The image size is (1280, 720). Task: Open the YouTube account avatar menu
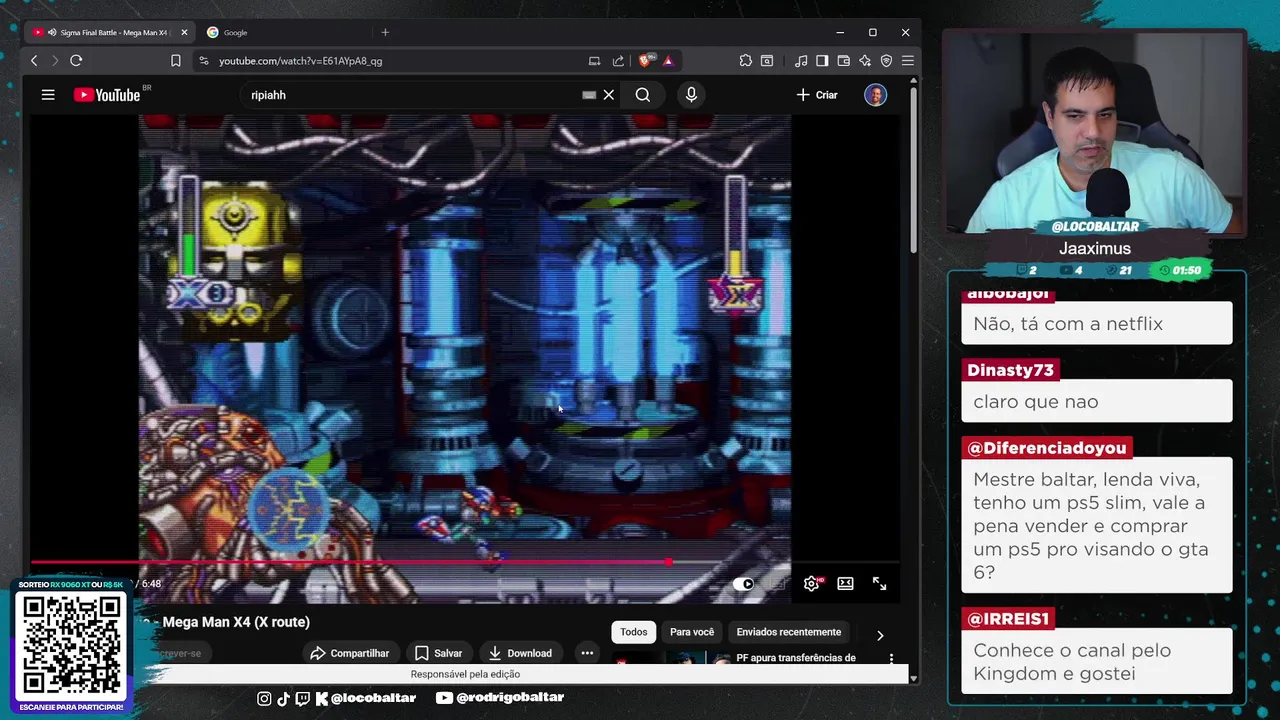coord(876,95)
